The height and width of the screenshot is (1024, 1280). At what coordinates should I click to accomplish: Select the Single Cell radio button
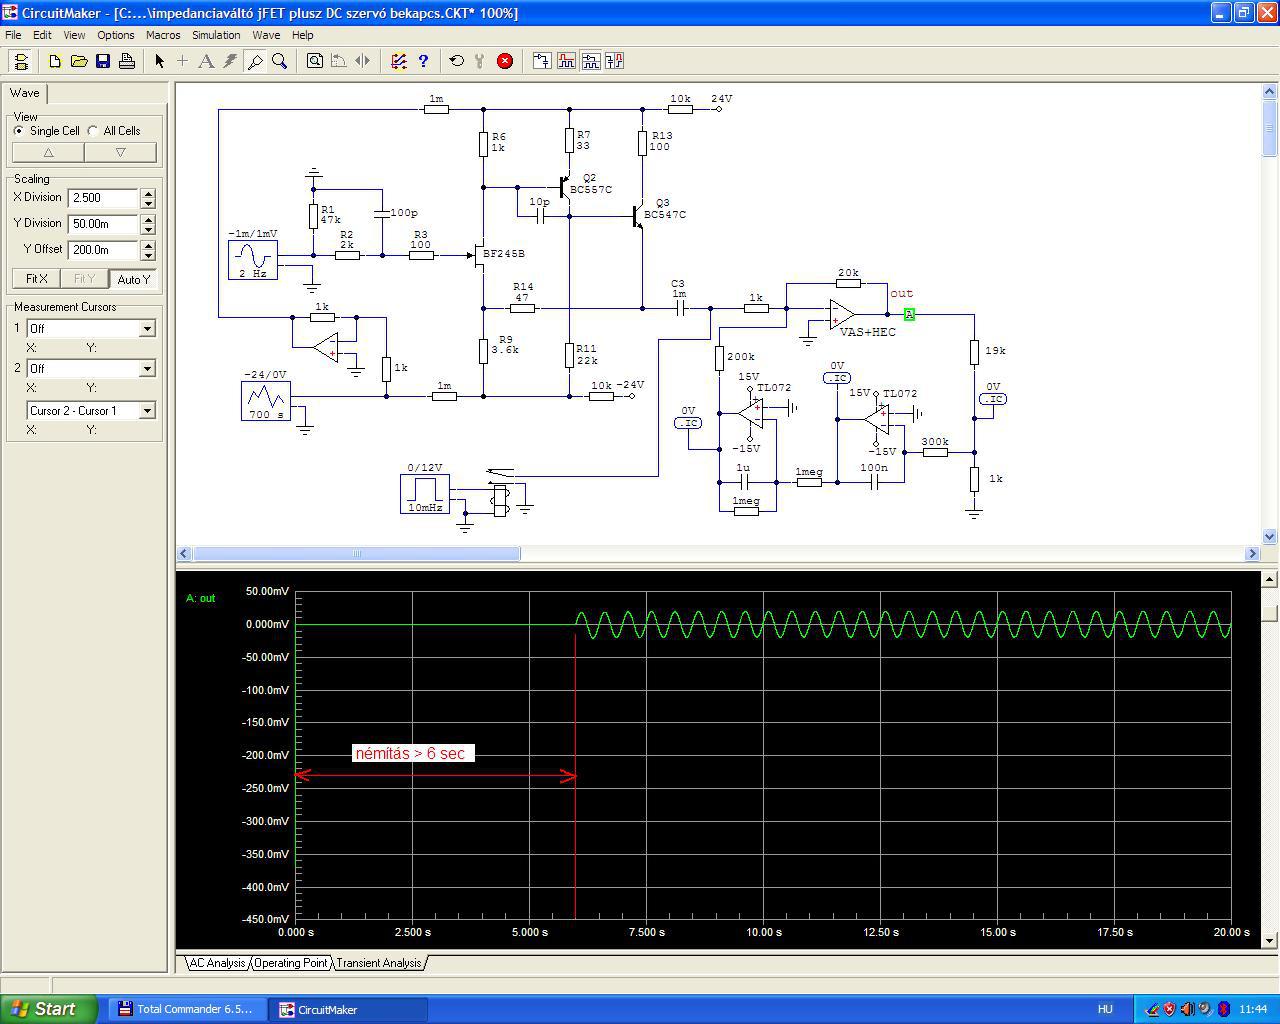(19, 131)
